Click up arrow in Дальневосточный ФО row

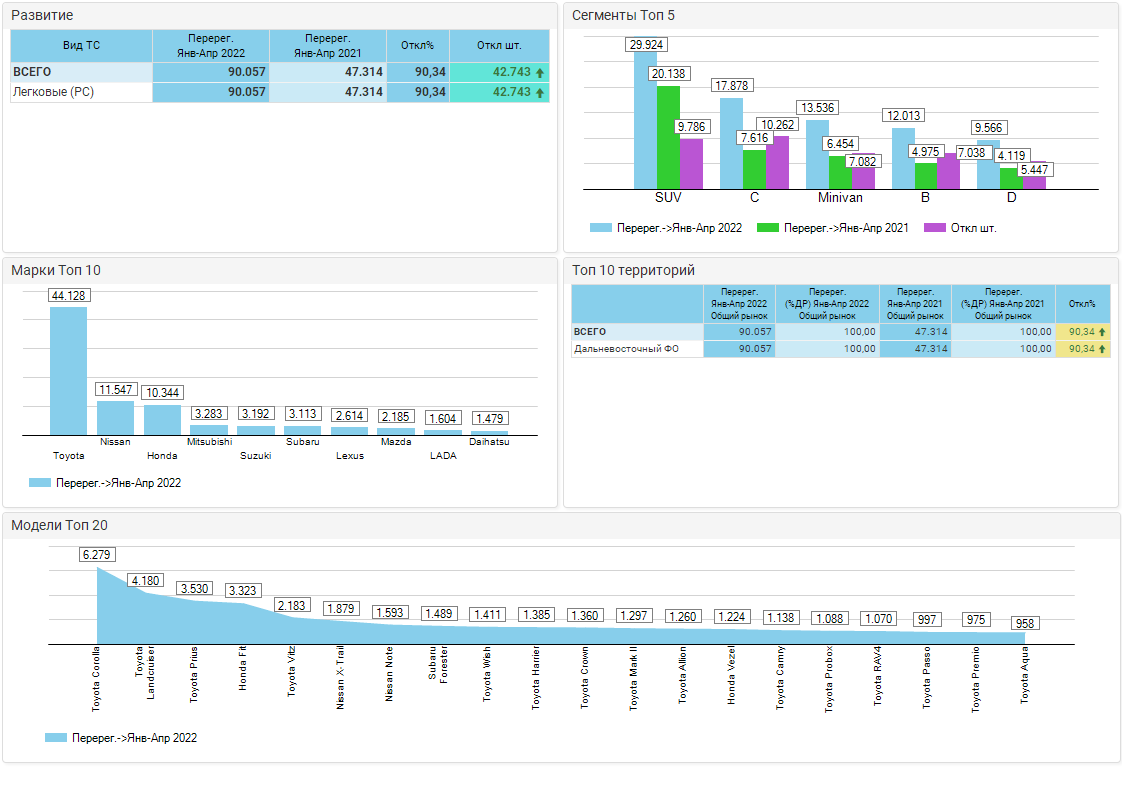pos(1102,349)
